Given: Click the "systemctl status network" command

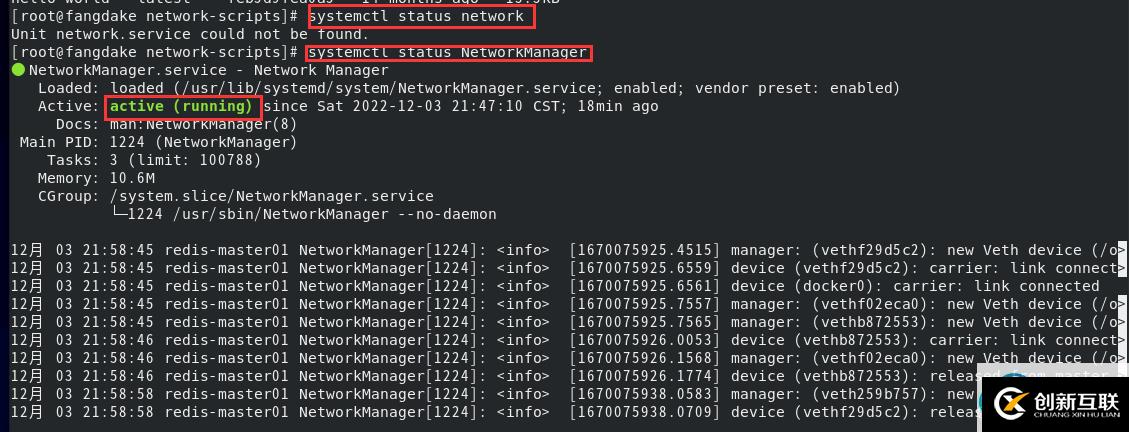Looking at the screenshot, I should point(416,16).
